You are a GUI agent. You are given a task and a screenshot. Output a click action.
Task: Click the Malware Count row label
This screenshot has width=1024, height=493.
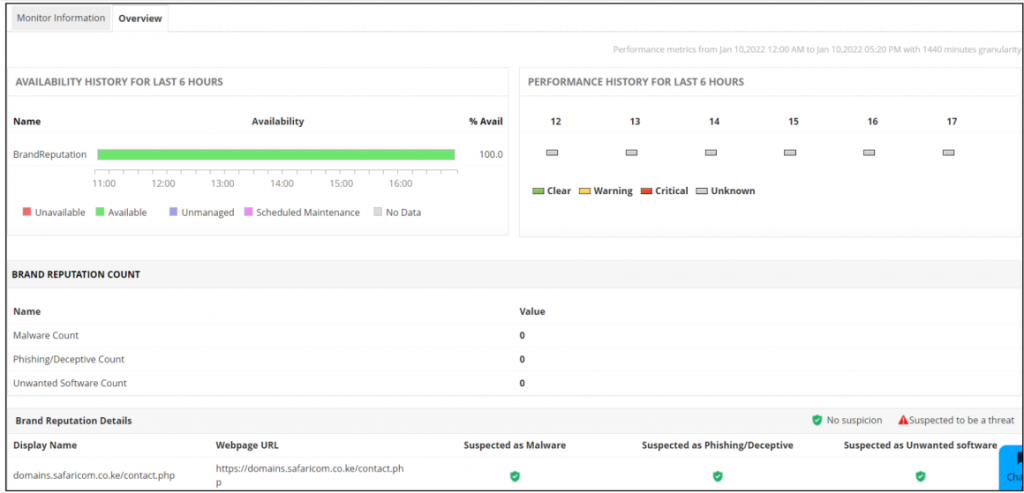coord(46,335)
